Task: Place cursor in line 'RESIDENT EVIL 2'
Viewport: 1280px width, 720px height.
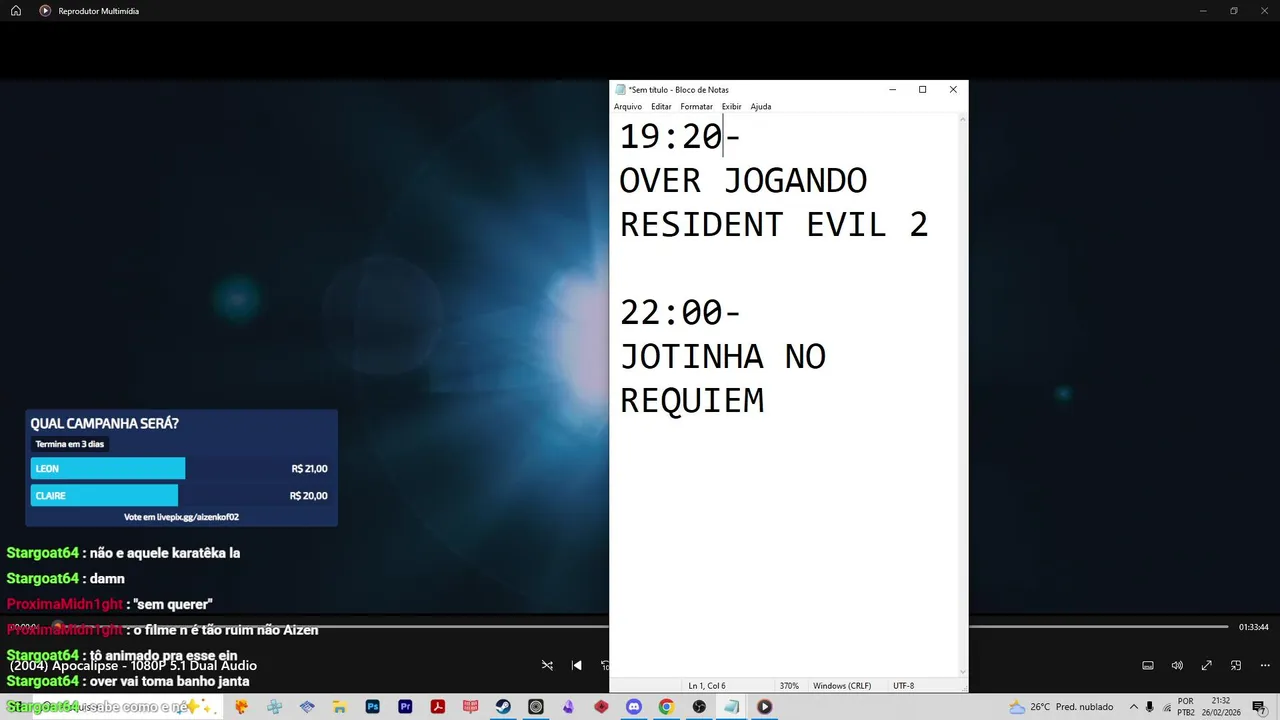Action: pos(774,225)
